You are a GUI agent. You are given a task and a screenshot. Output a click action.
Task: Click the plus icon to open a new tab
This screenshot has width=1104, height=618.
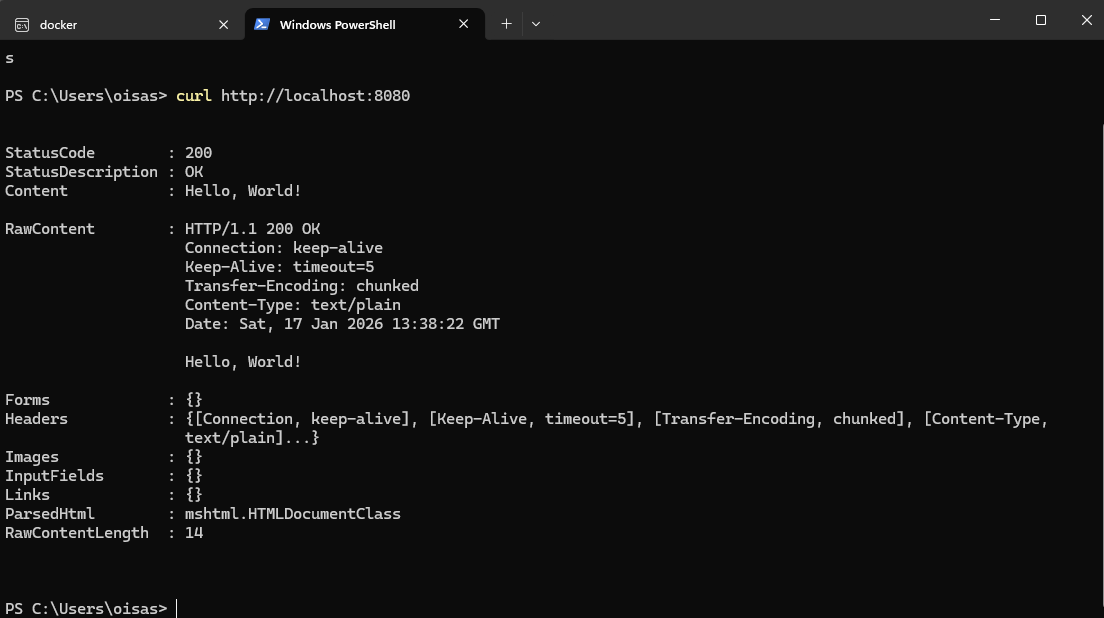[x=506, y=23]
